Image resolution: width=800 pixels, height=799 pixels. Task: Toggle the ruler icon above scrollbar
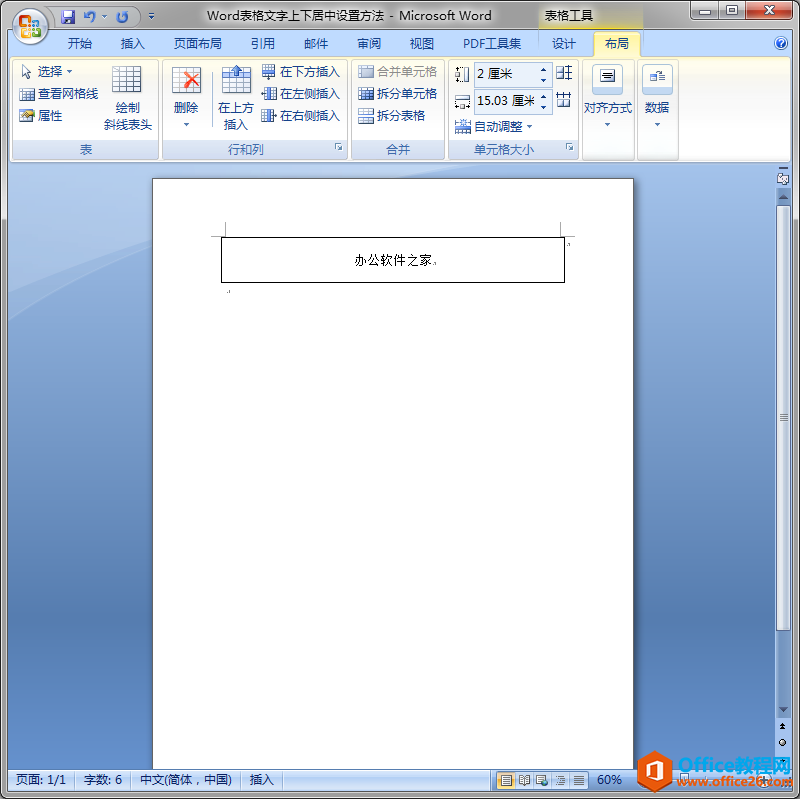click(783, 179)
